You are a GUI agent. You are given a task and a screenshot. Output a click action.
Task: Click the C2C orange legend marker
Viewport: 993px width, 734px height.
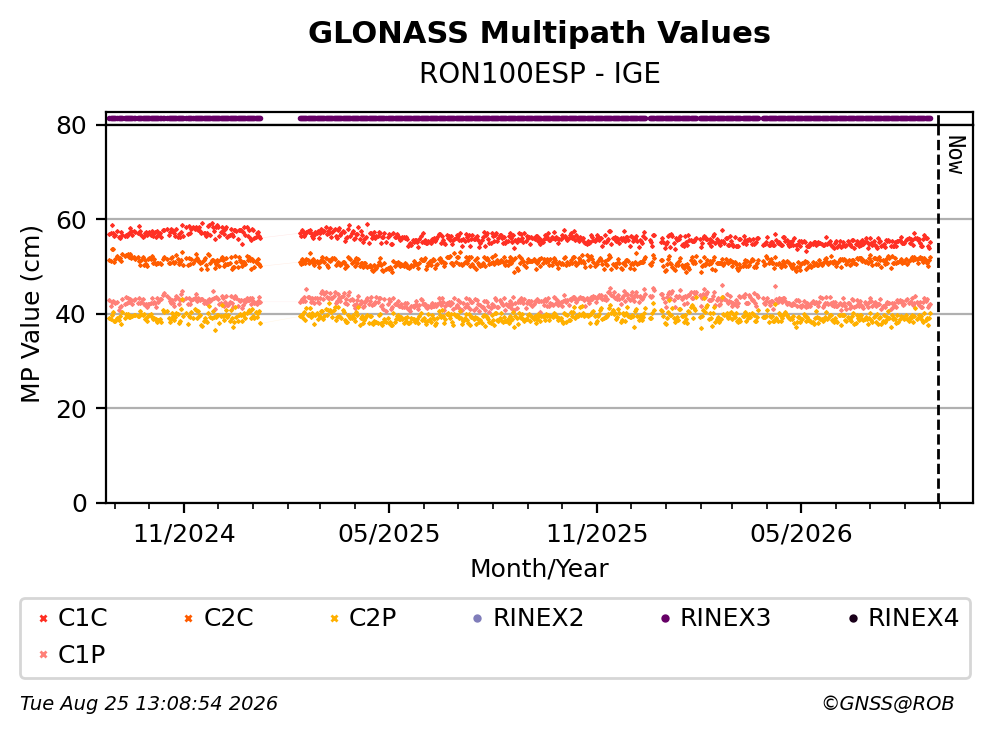(x=188, y=619)
